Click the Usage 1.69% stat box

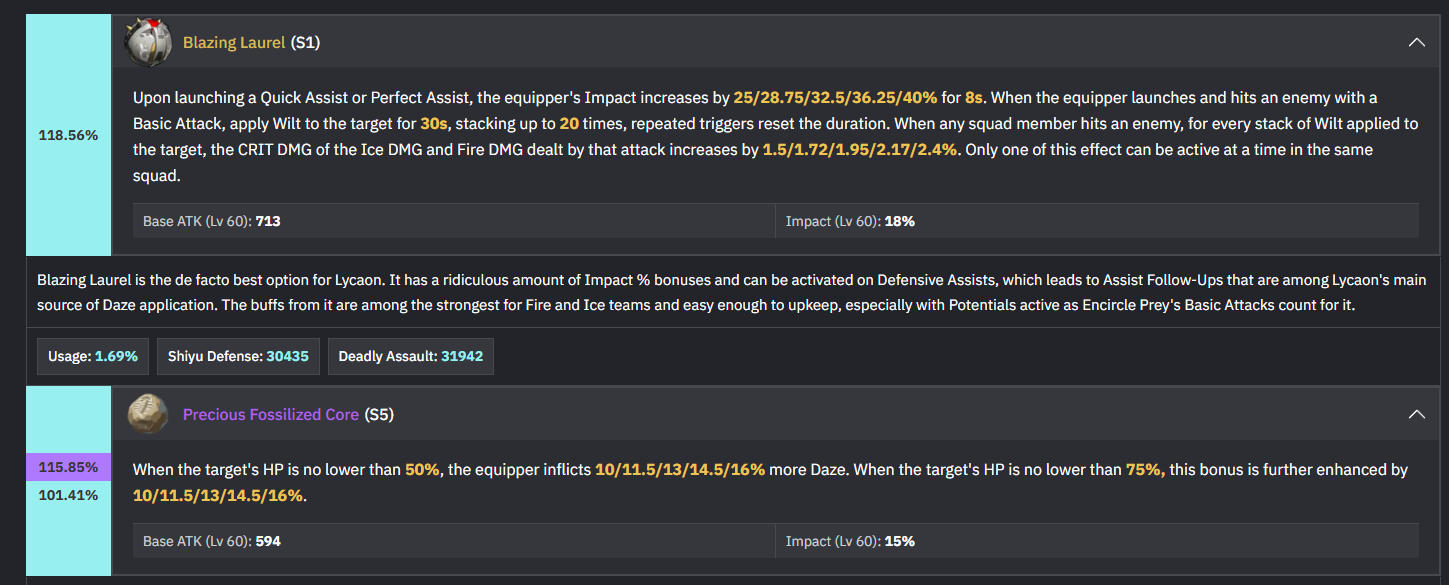[x=93, y=356]
